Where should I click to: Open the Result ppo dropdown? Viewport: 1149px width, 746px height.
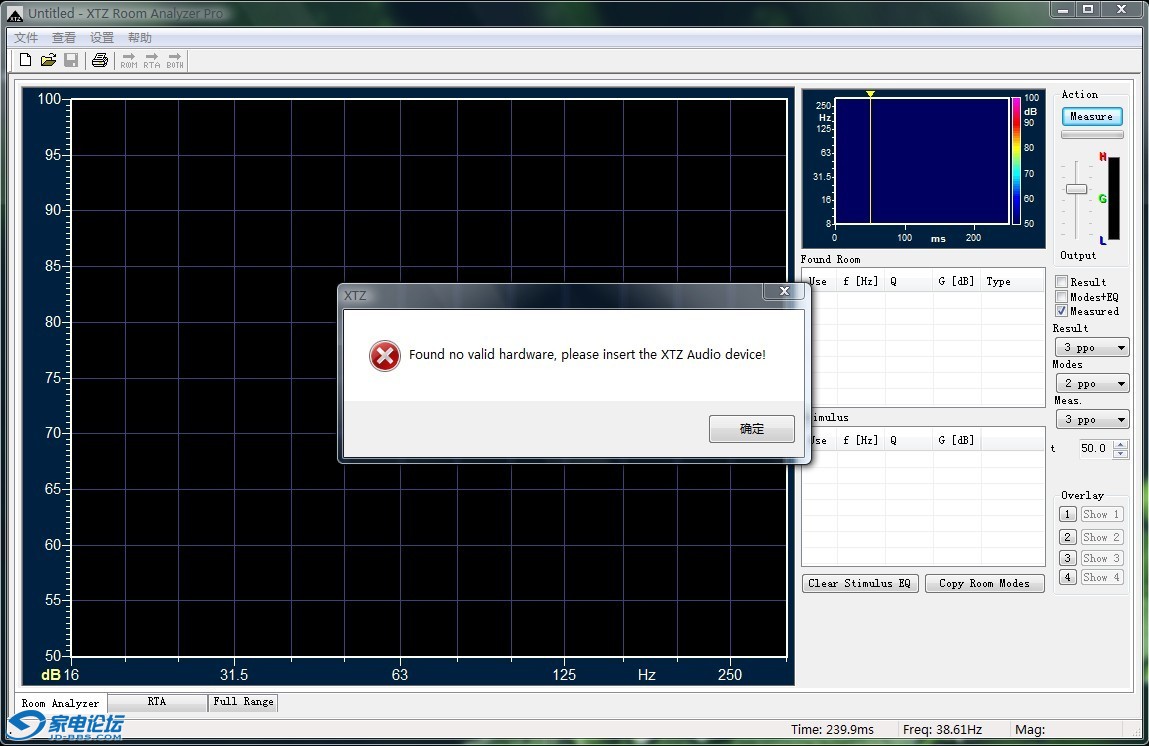[x=1092, y=347]
